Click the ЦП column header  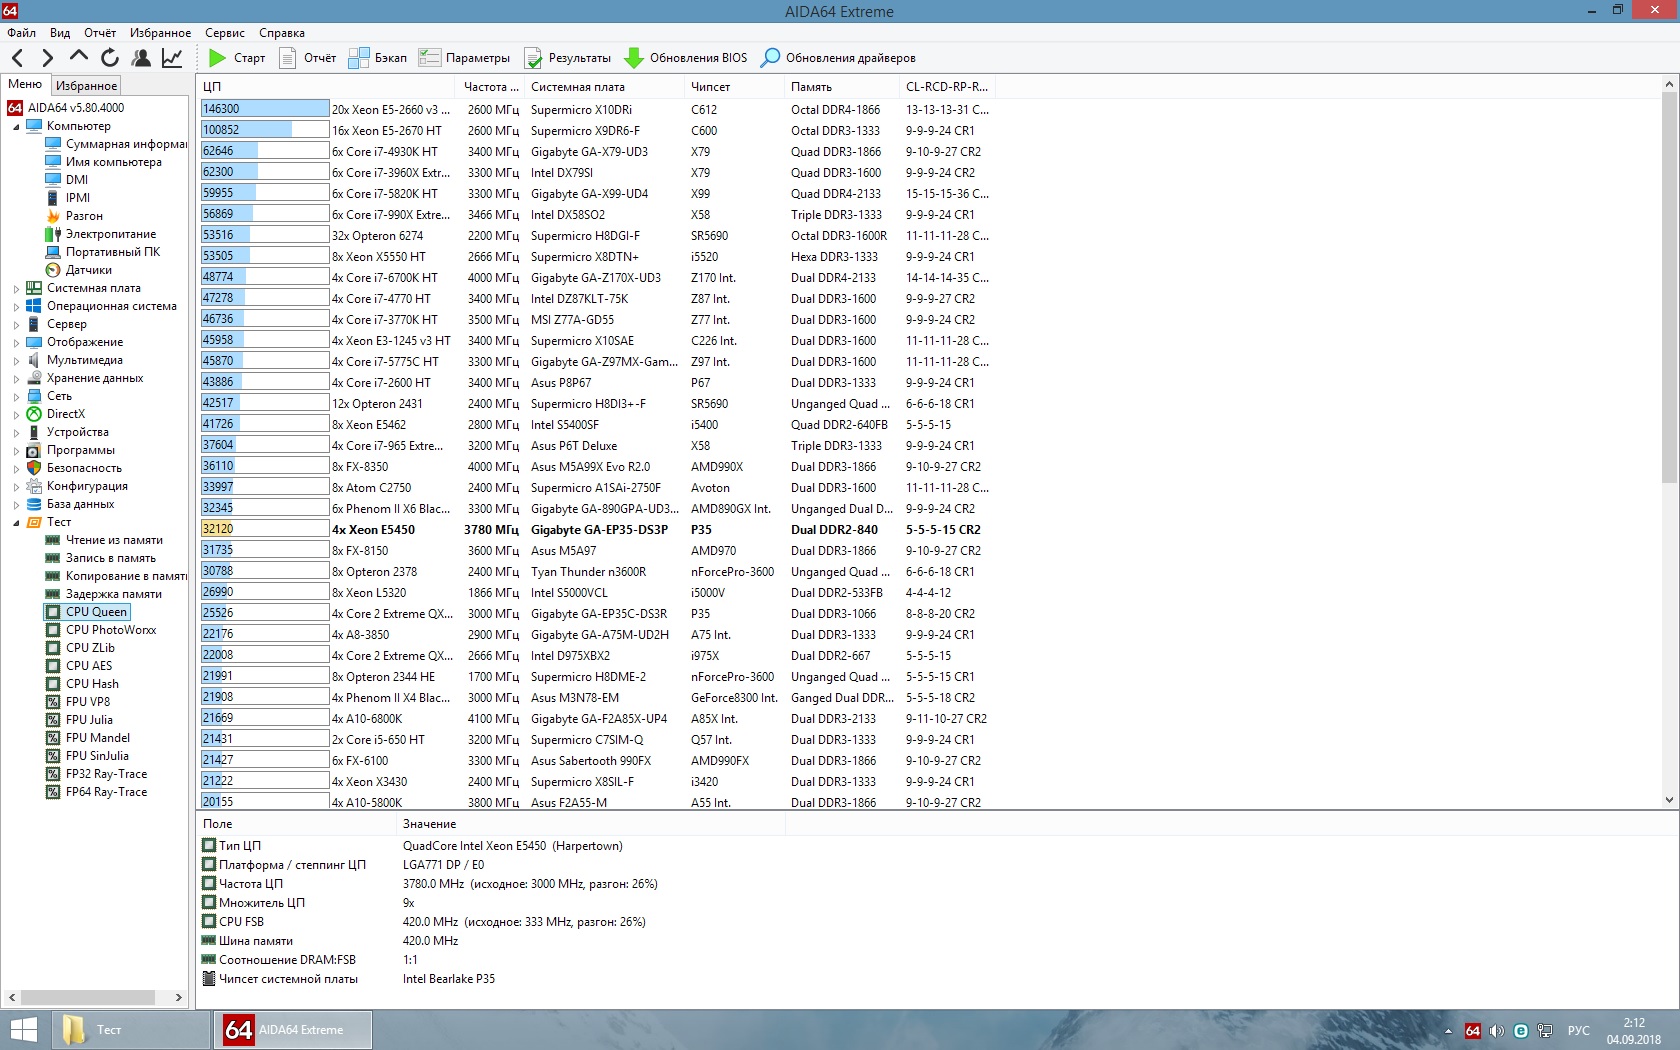click(x=328, y=87)
